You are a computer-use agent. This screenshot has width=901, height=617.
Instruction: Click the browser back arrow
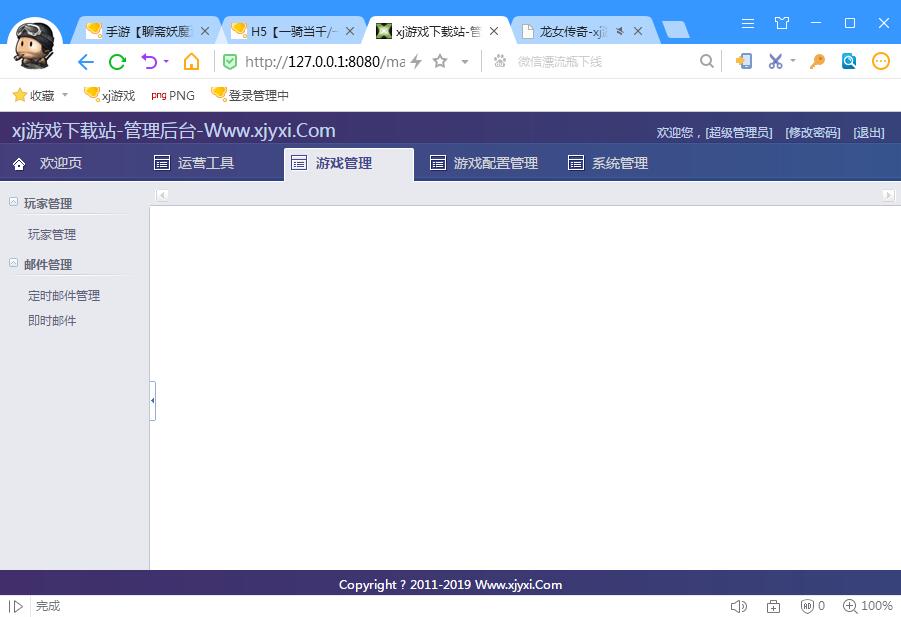[x=86, y=62]
